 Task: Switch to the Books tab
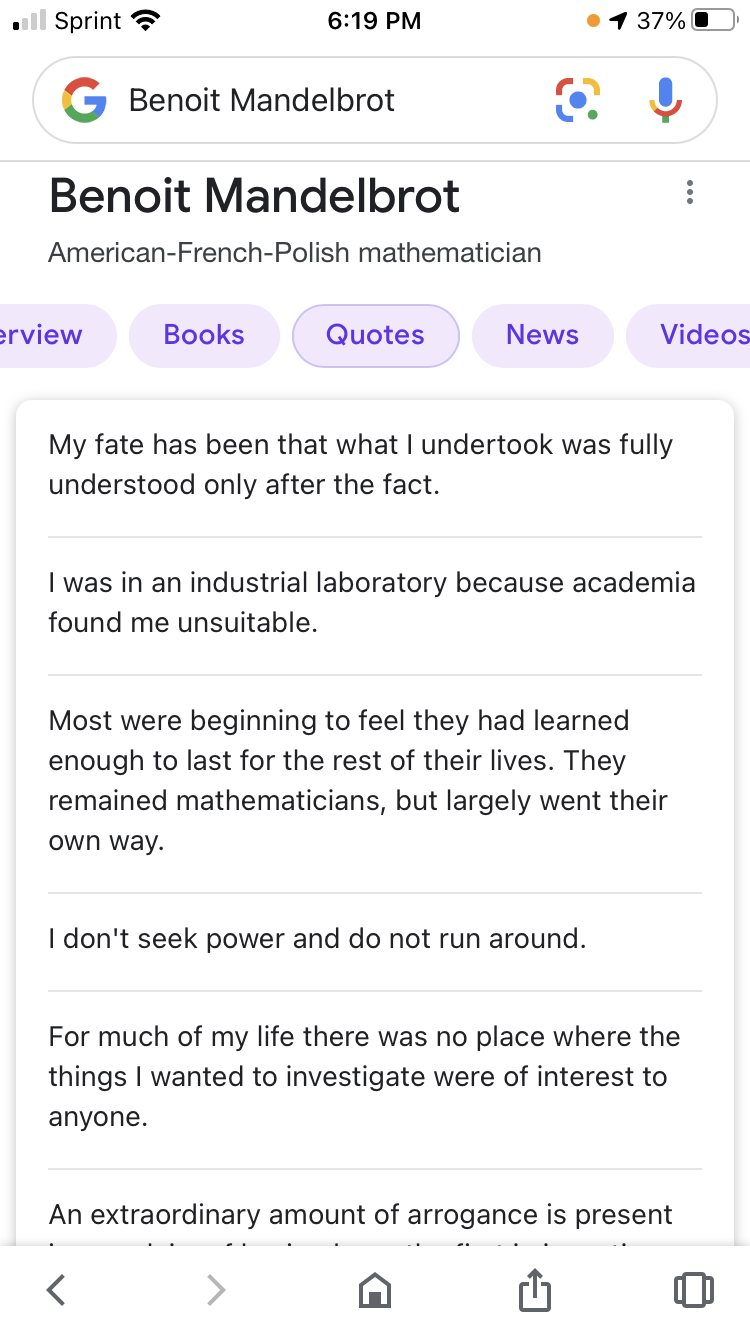(x=204, y=335)
